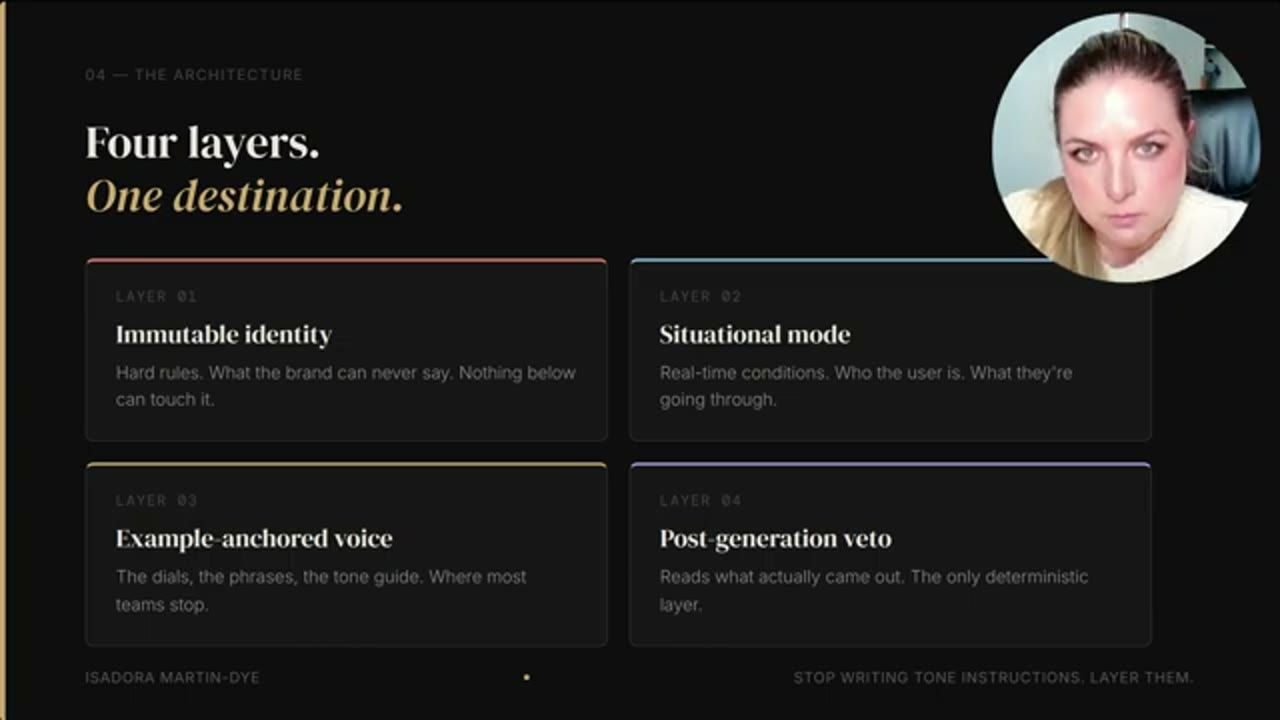Select the Immutable identity card

[x=346, y=350]
